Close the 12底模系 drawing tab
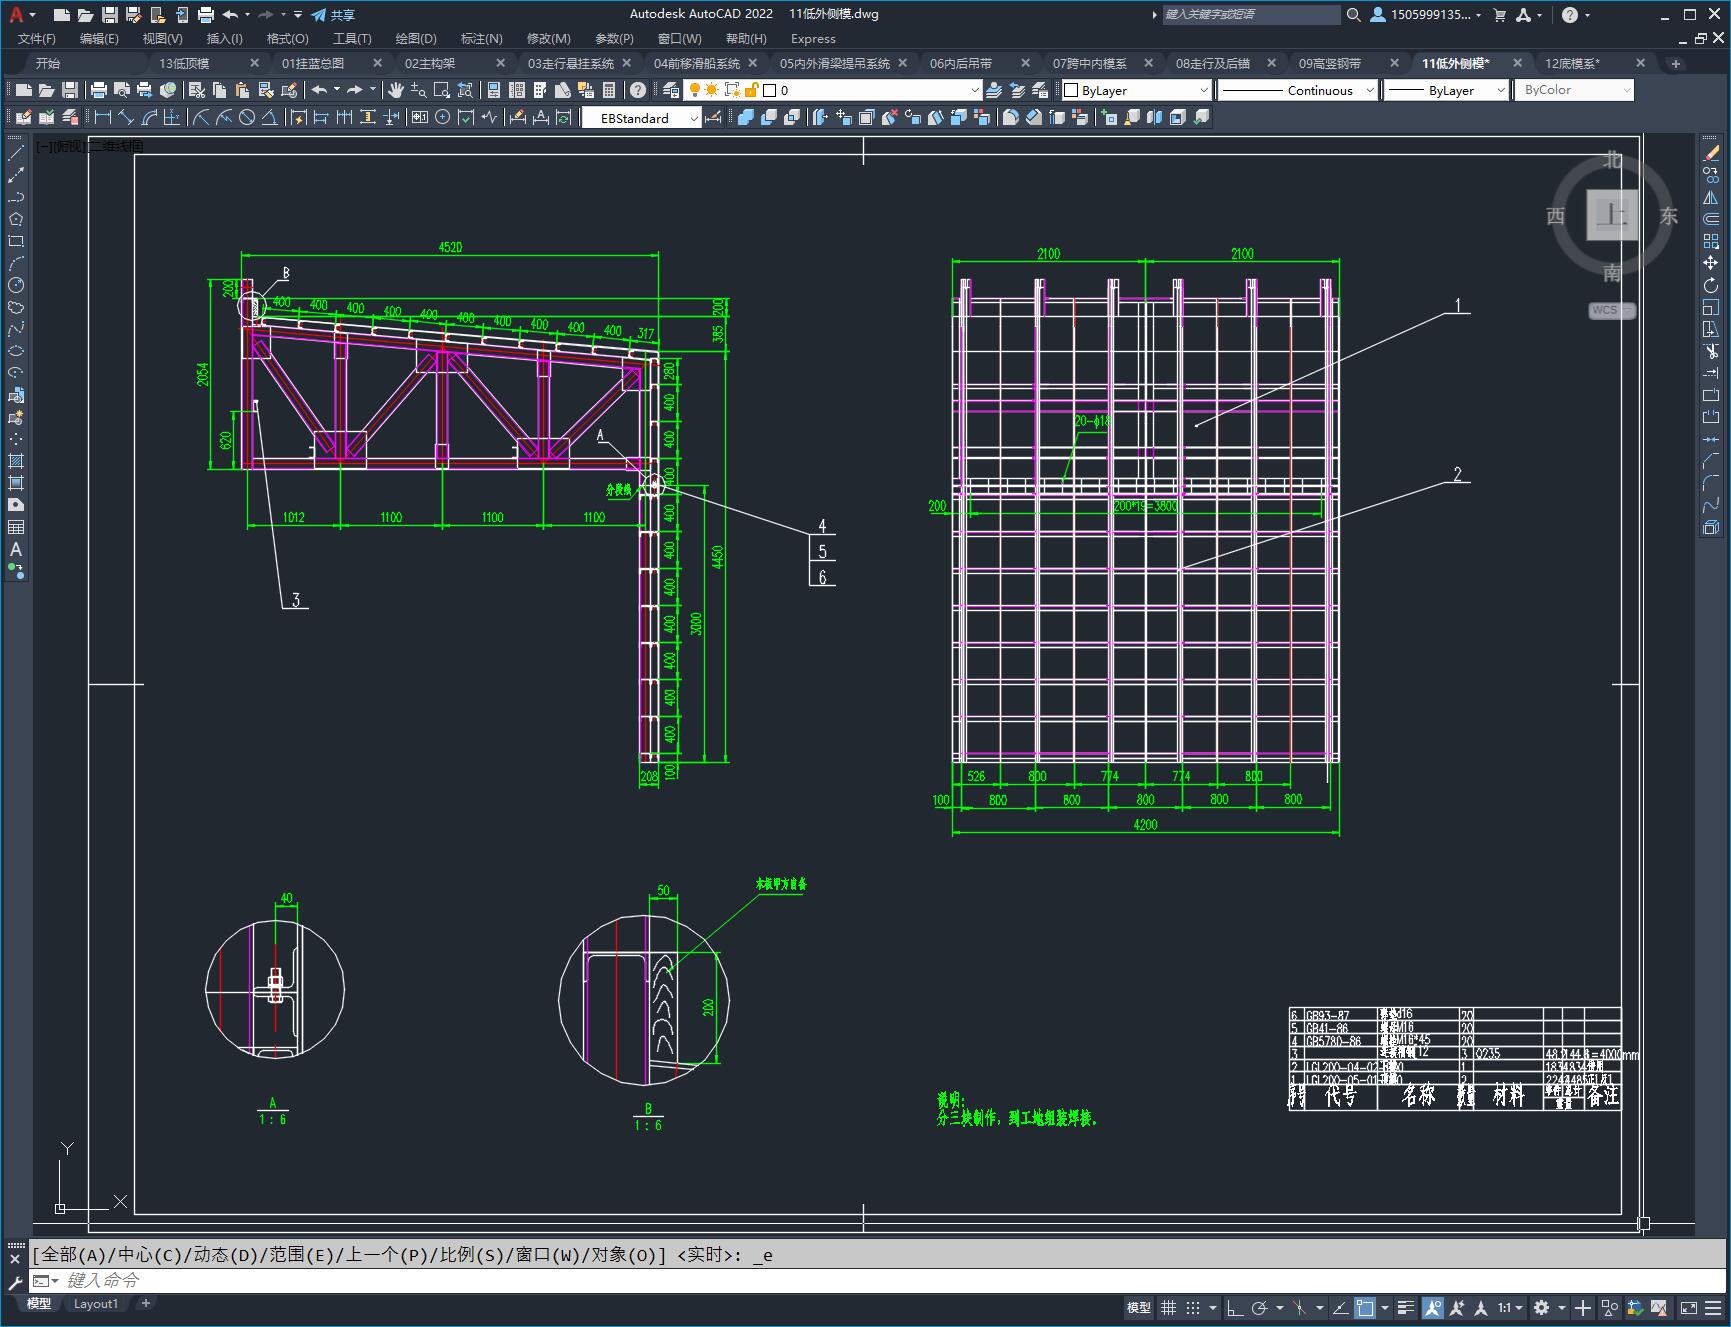Image resolution: width=1731 pixels, height=1327 pixels. tap(1640, 63)
